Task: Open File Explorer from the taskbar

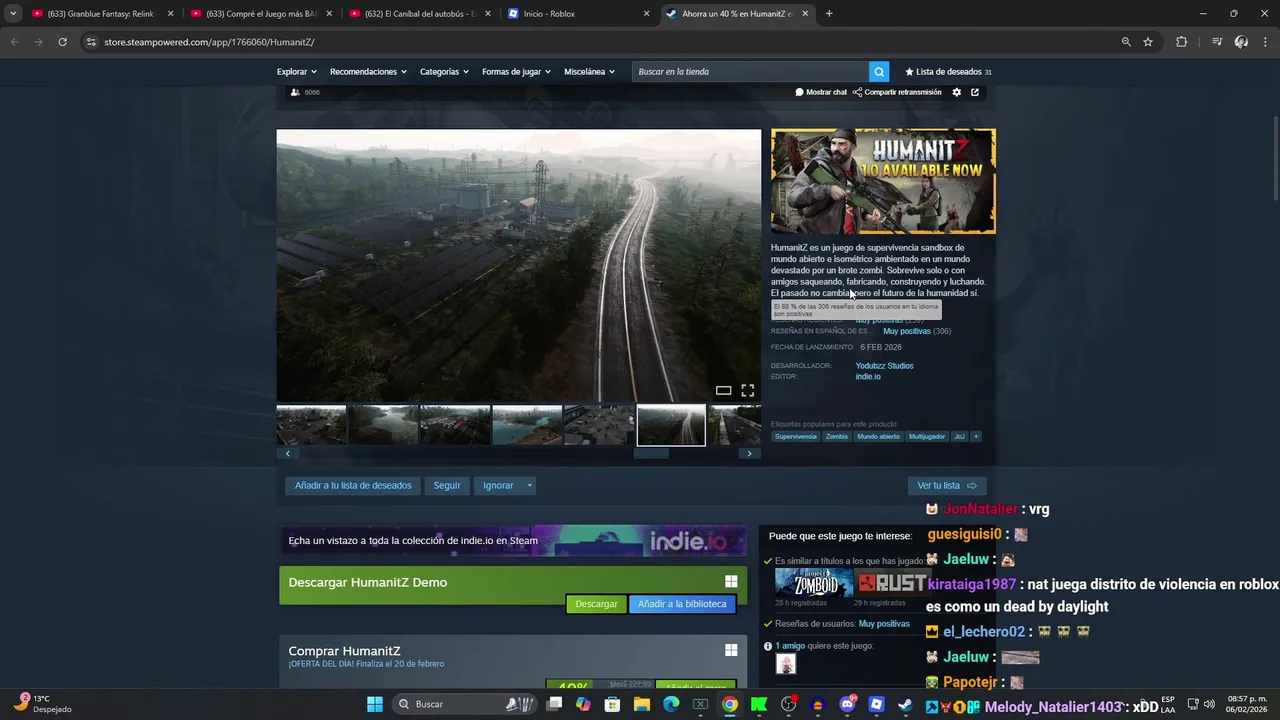Action: (642, 704)
